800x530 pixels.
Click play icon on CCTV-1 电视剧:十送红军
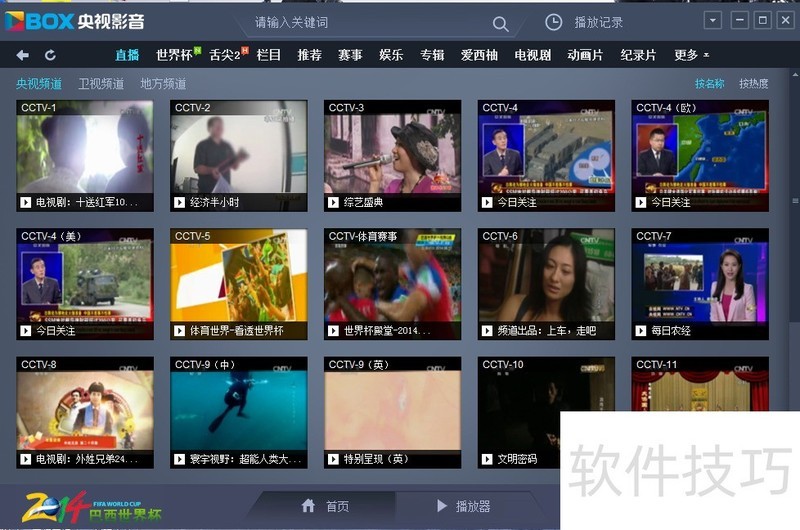point(26,203)
